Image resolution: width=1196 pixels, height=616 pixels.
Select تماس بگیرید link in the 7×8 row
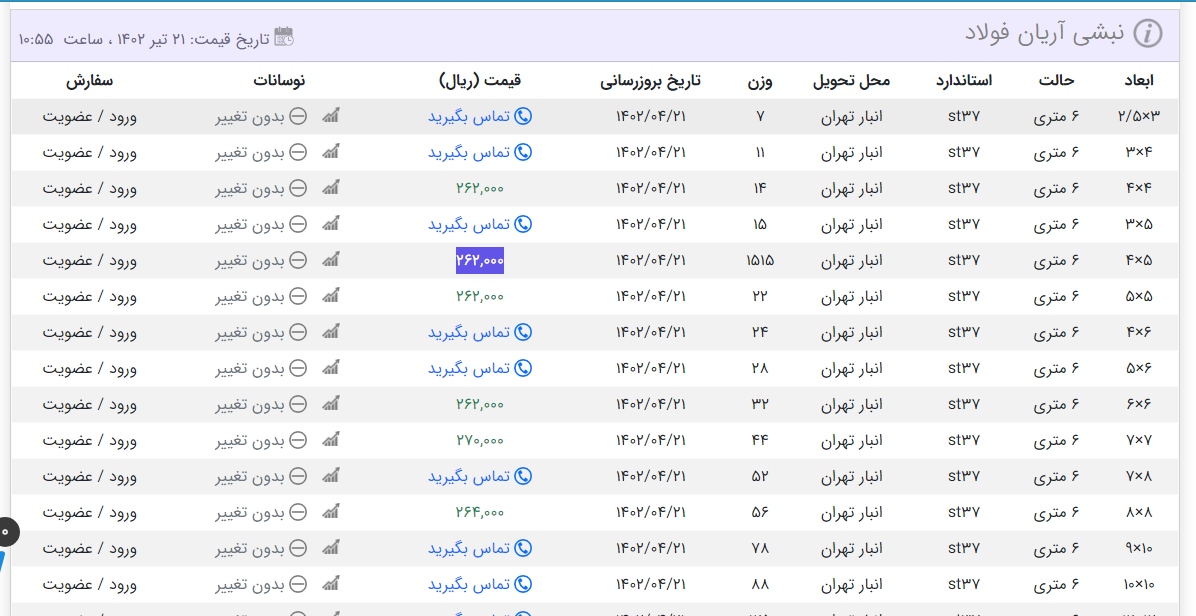[x=469, y=476]
